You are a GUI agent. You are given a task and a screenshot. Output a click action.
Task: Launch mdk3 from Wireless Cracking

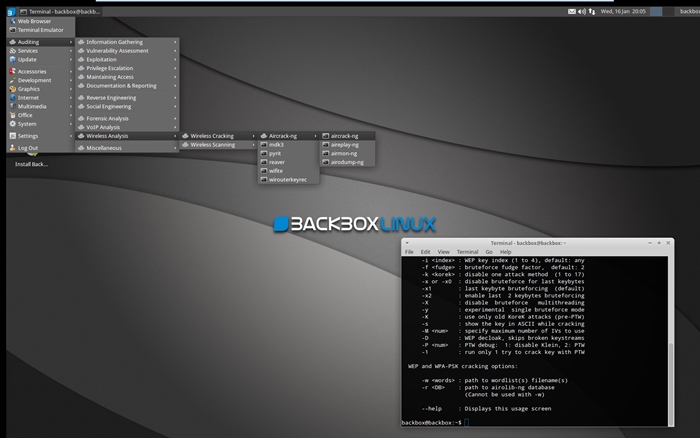click(x=289, y=145)
